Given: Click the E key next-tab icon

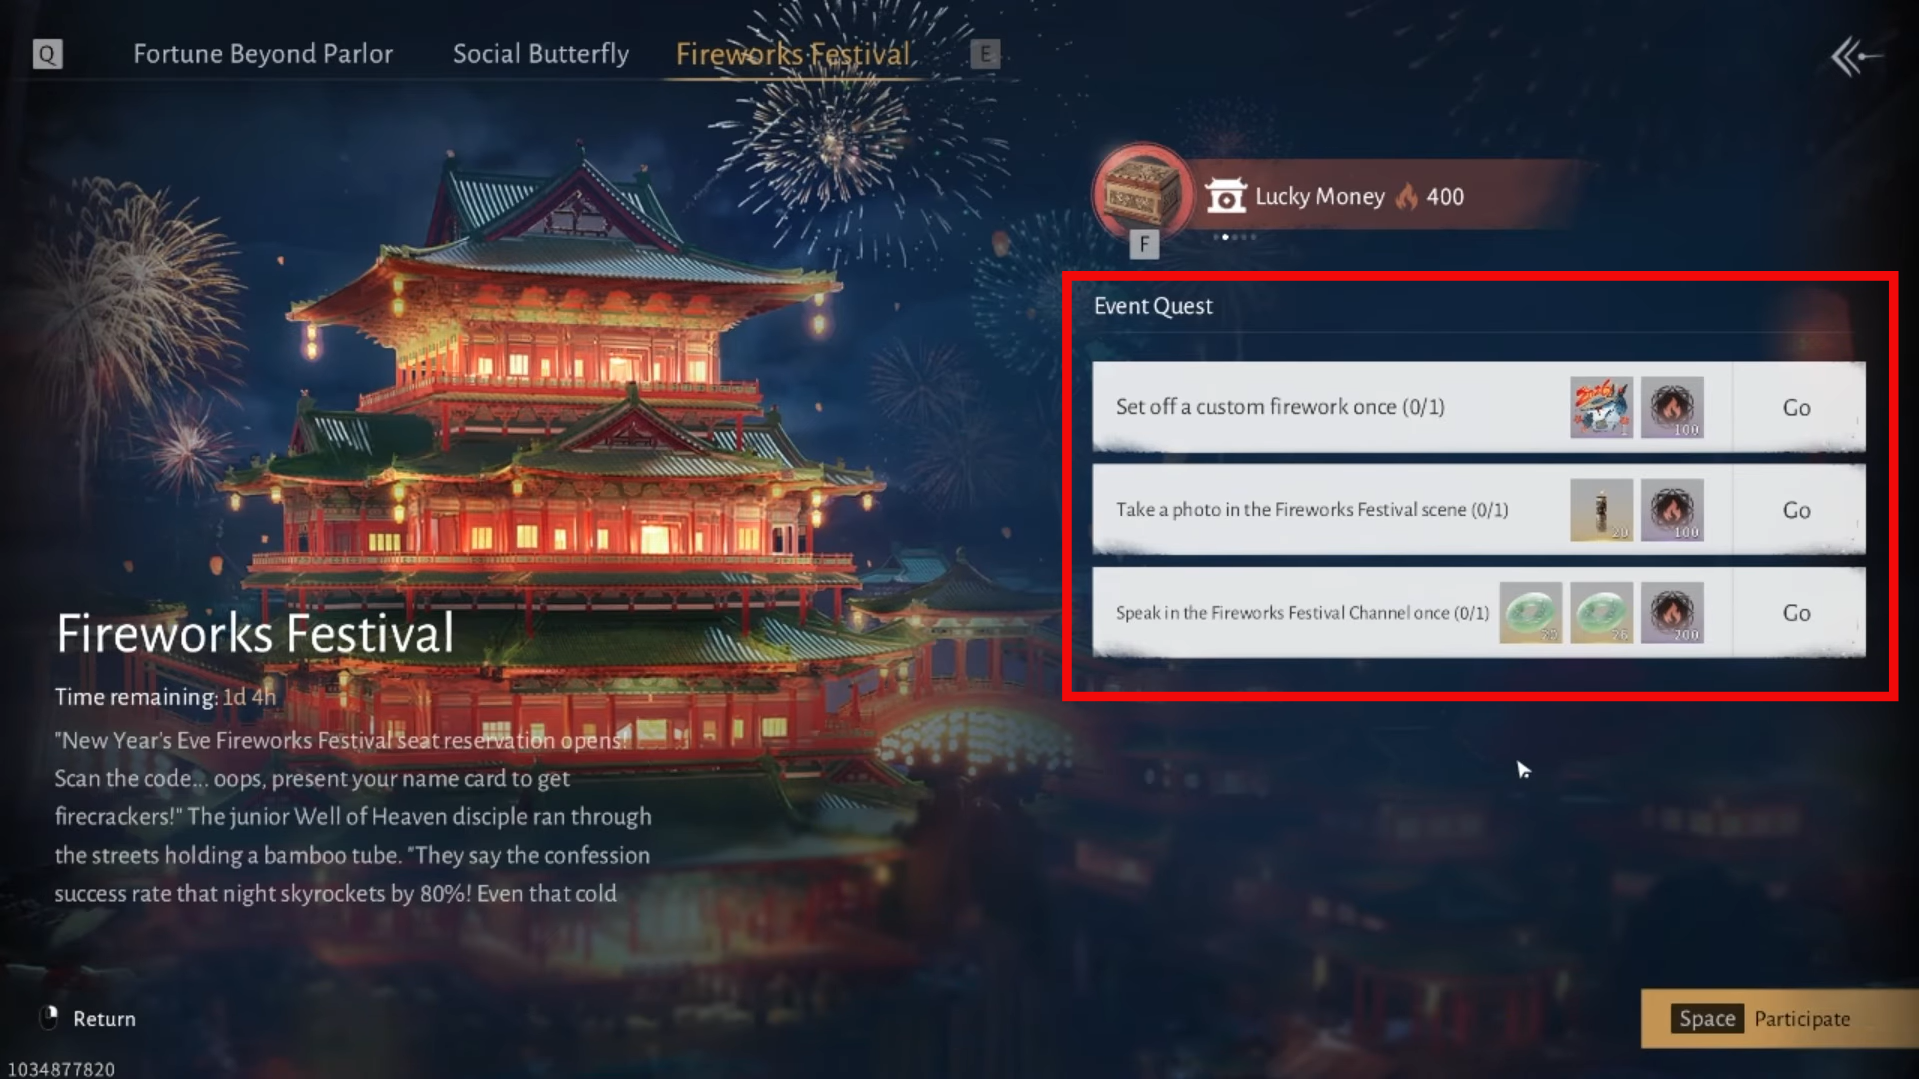Looking at the screenshot, I should 985,54.
